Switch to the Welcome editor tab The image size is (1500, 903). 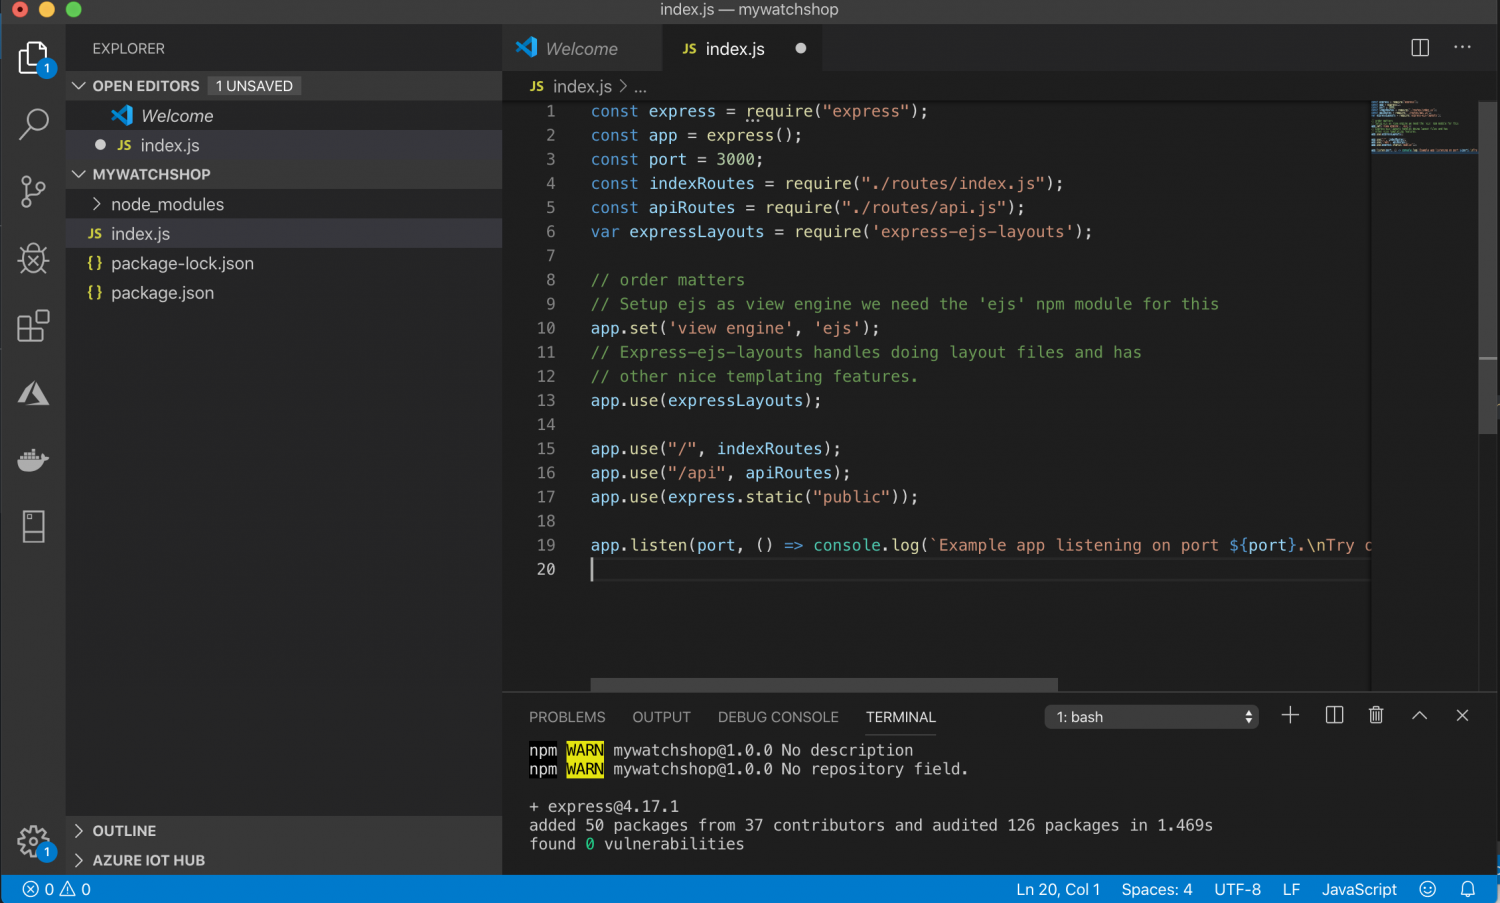pyautogui.click(x=582, y=48)
